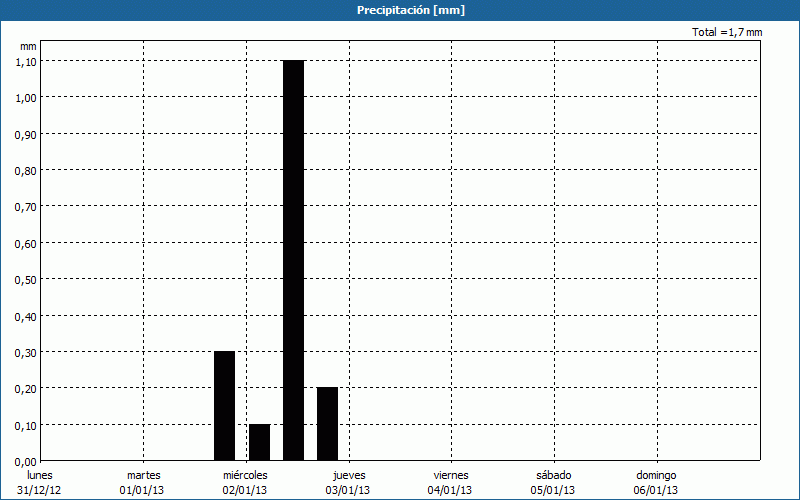Click the domingo day label
Image resolution: width=800 pixels, height=500 pixels.
pyautogui.click(x=656, y=475)
